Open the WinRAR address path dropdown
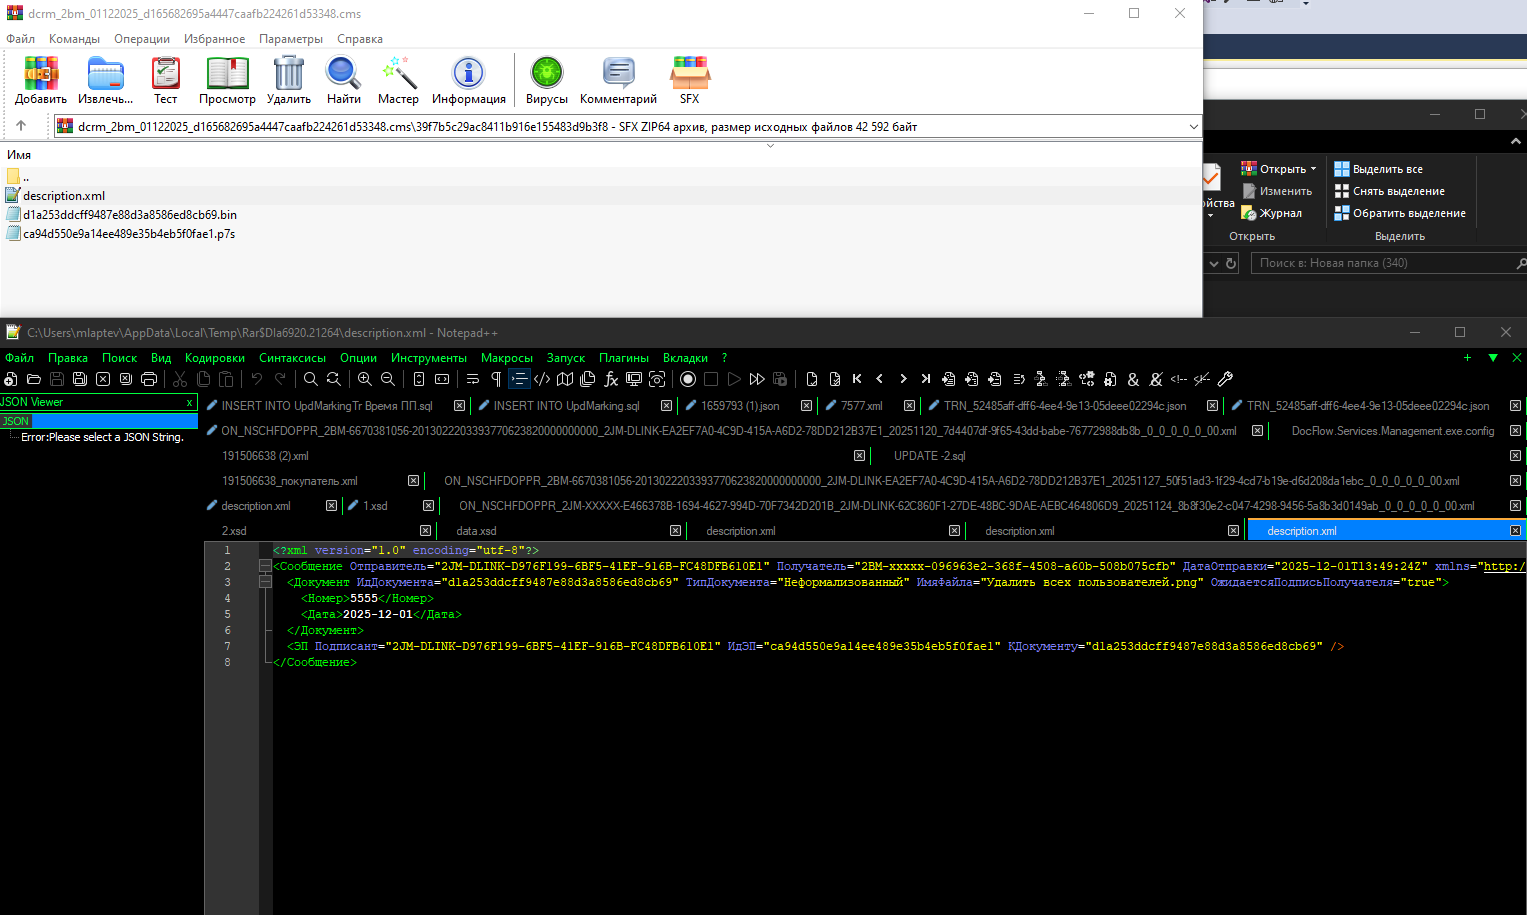The image size is (1527, 915). pyautogui.click(x=1193, y=127)
